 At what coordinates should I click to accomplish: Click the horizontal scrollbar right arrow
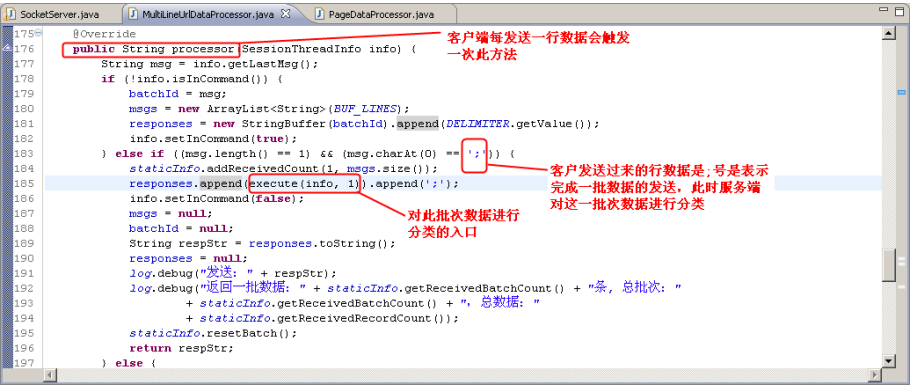875,375
